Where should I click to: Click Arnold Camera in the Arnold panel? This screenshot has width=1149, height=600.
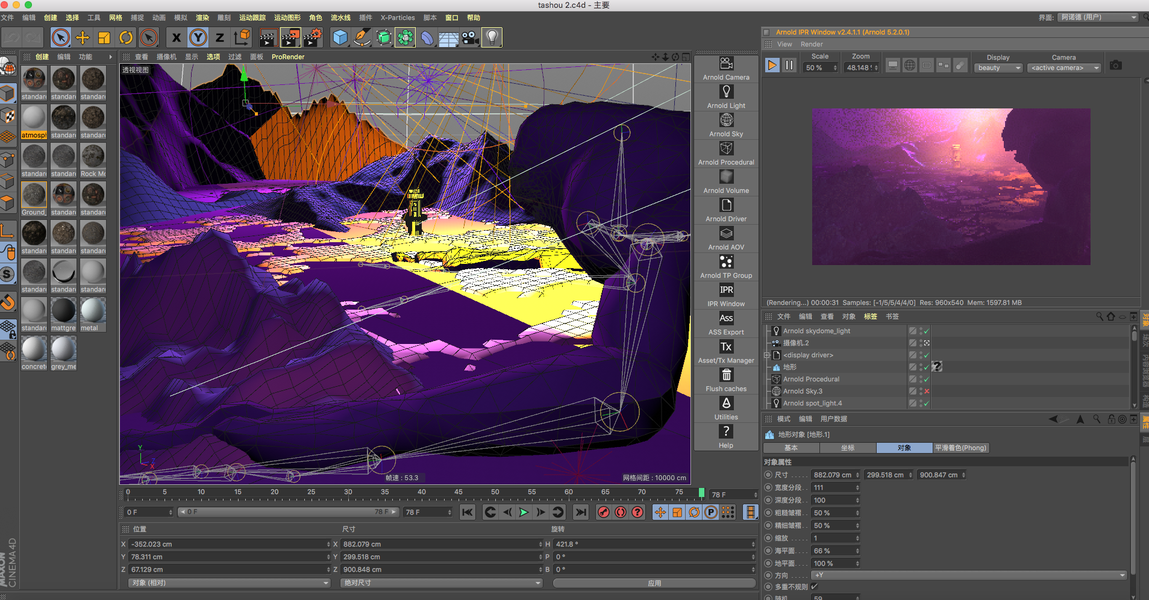[x=726, y=68]
